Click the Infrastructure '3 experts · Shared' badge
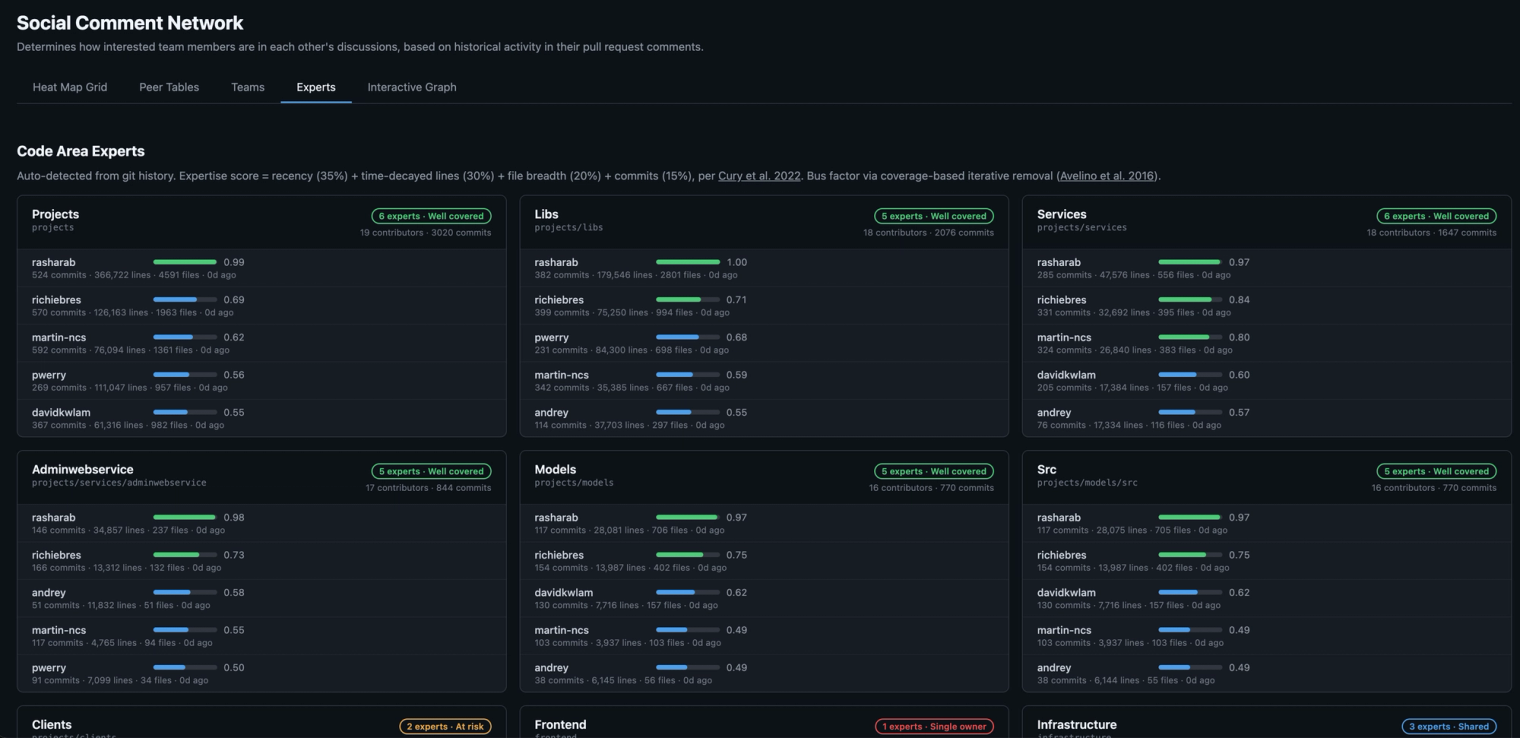This screenshot has height=738, width=1520. (1449, 727)
